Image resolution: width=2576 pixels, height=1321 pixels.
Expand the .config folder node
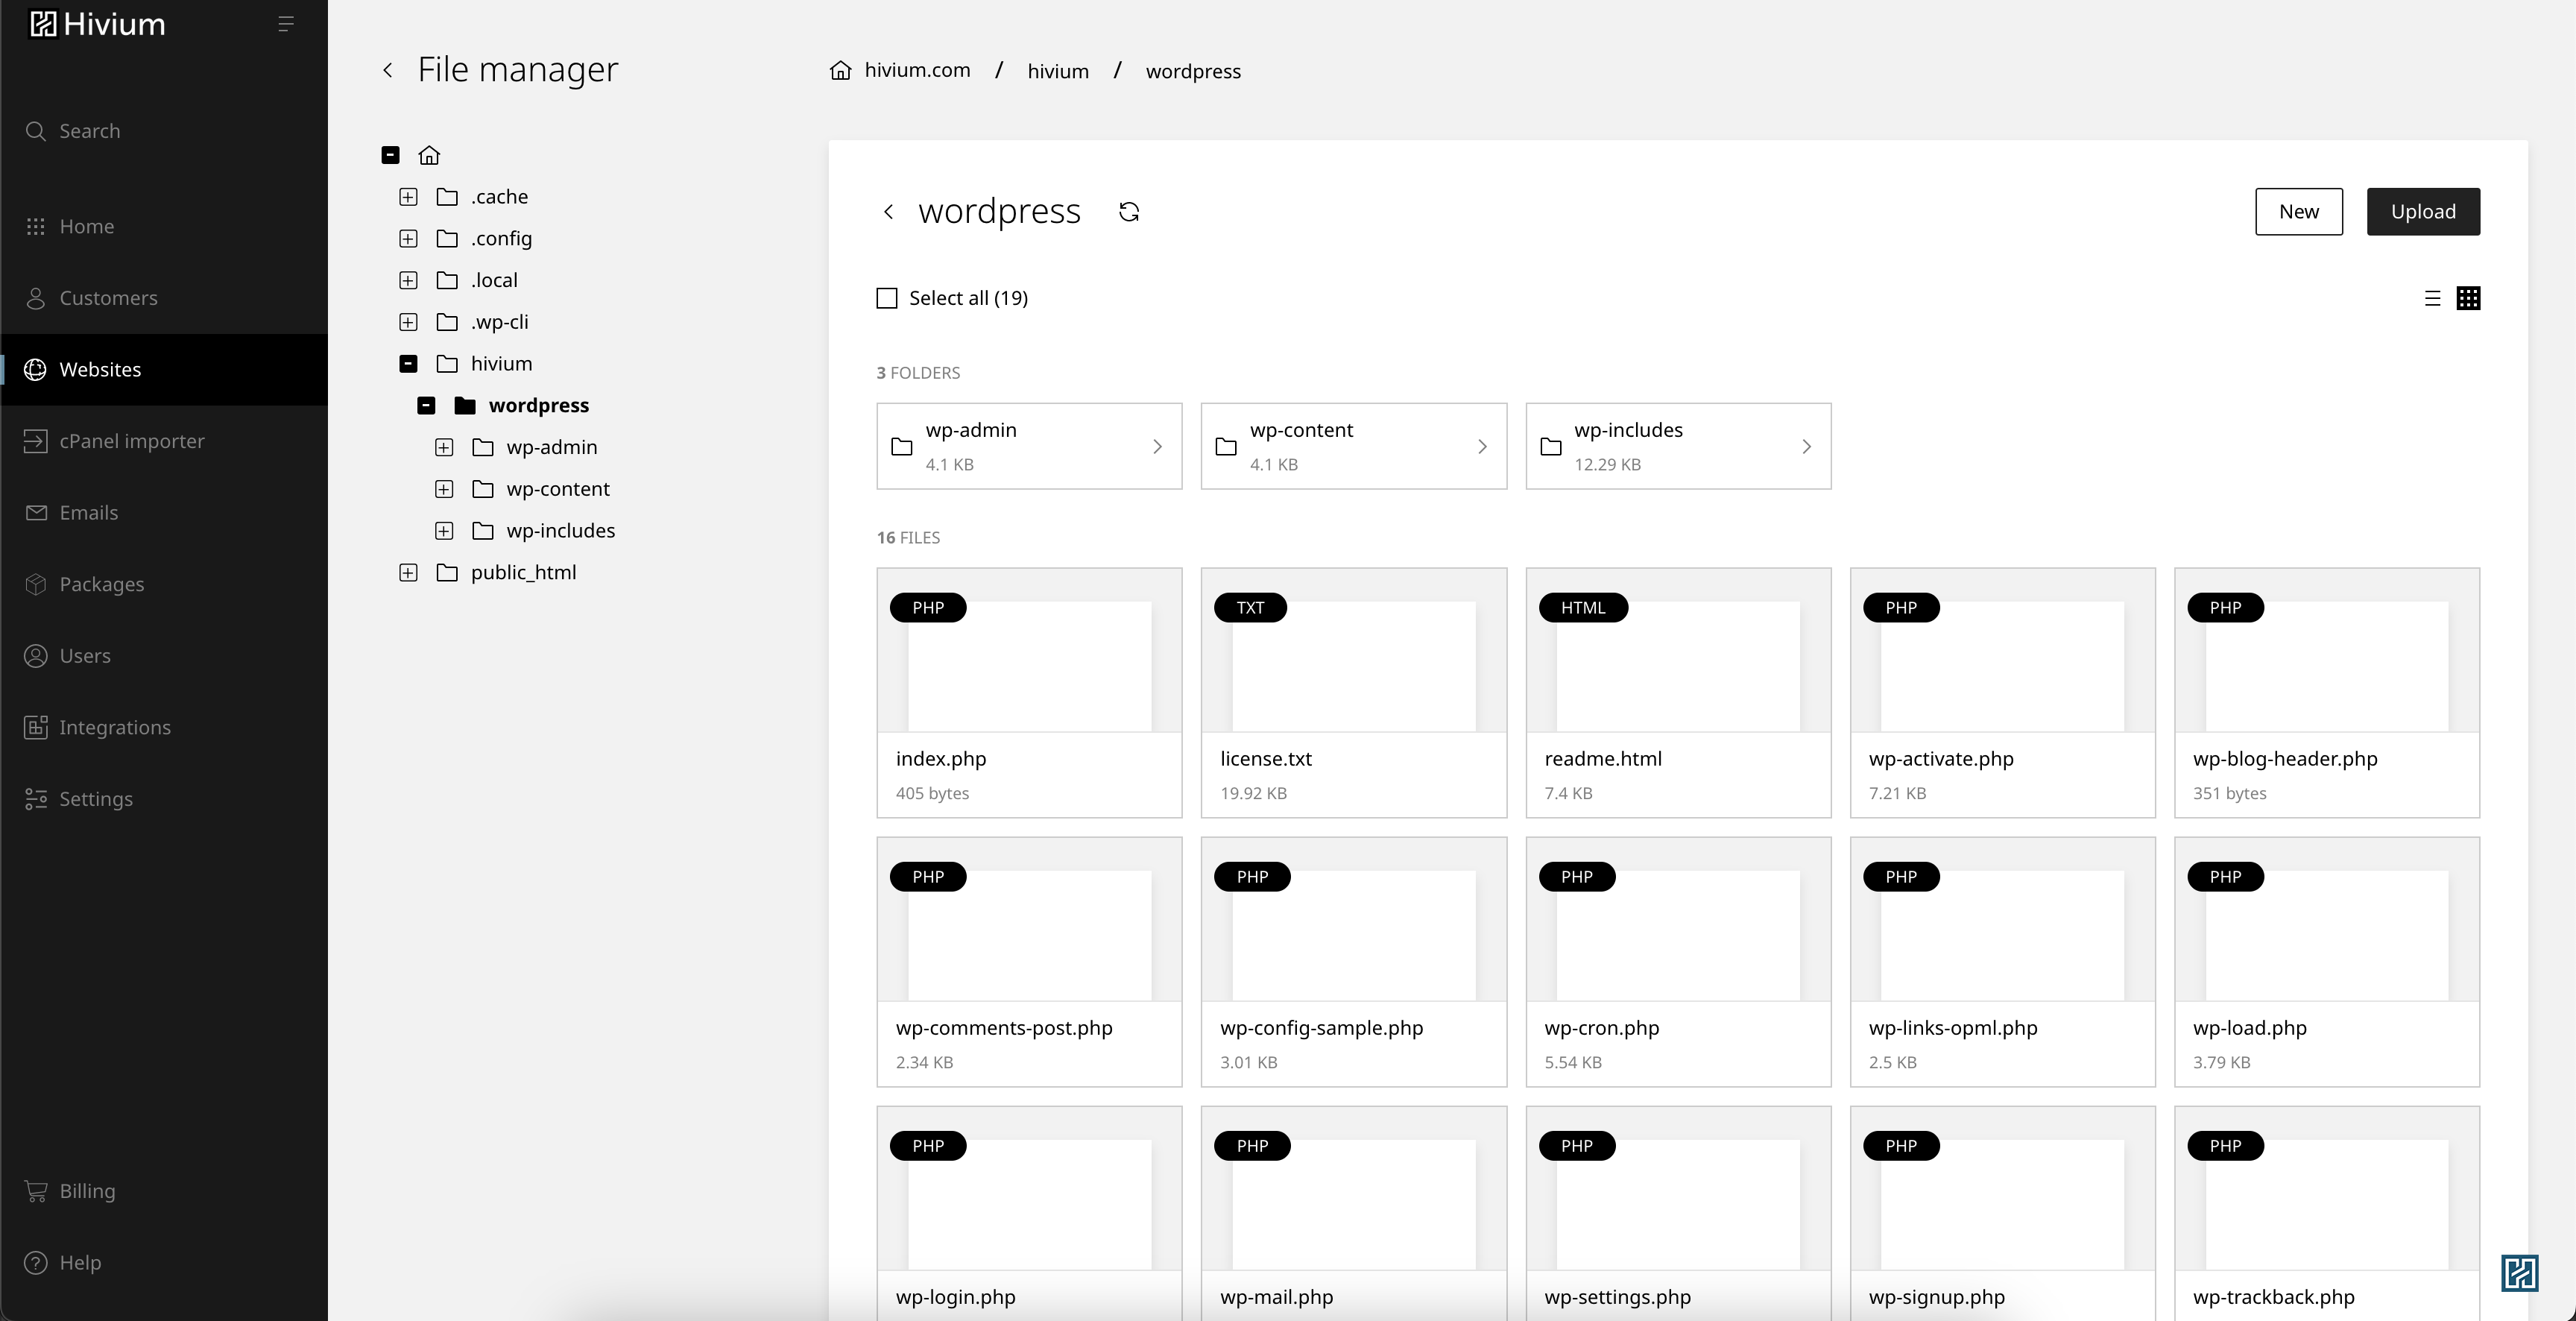tap(408, 239)
